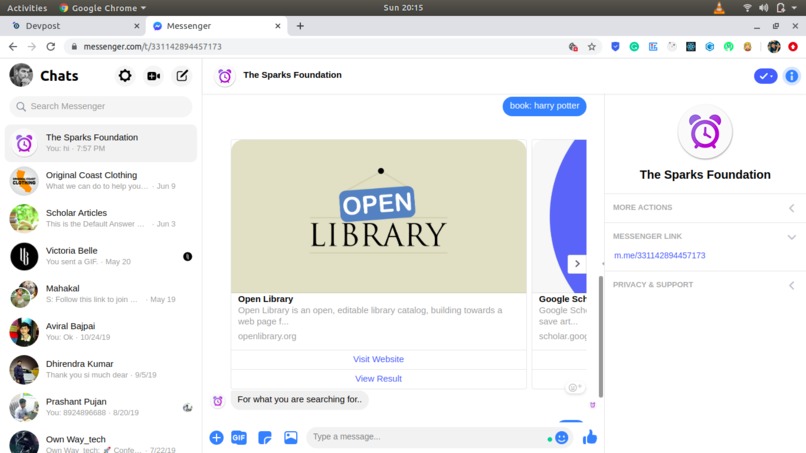This screenshot has height=453, width=806.
Task: Collapse the Messenger Link section
Action: (x=705, y=237)
